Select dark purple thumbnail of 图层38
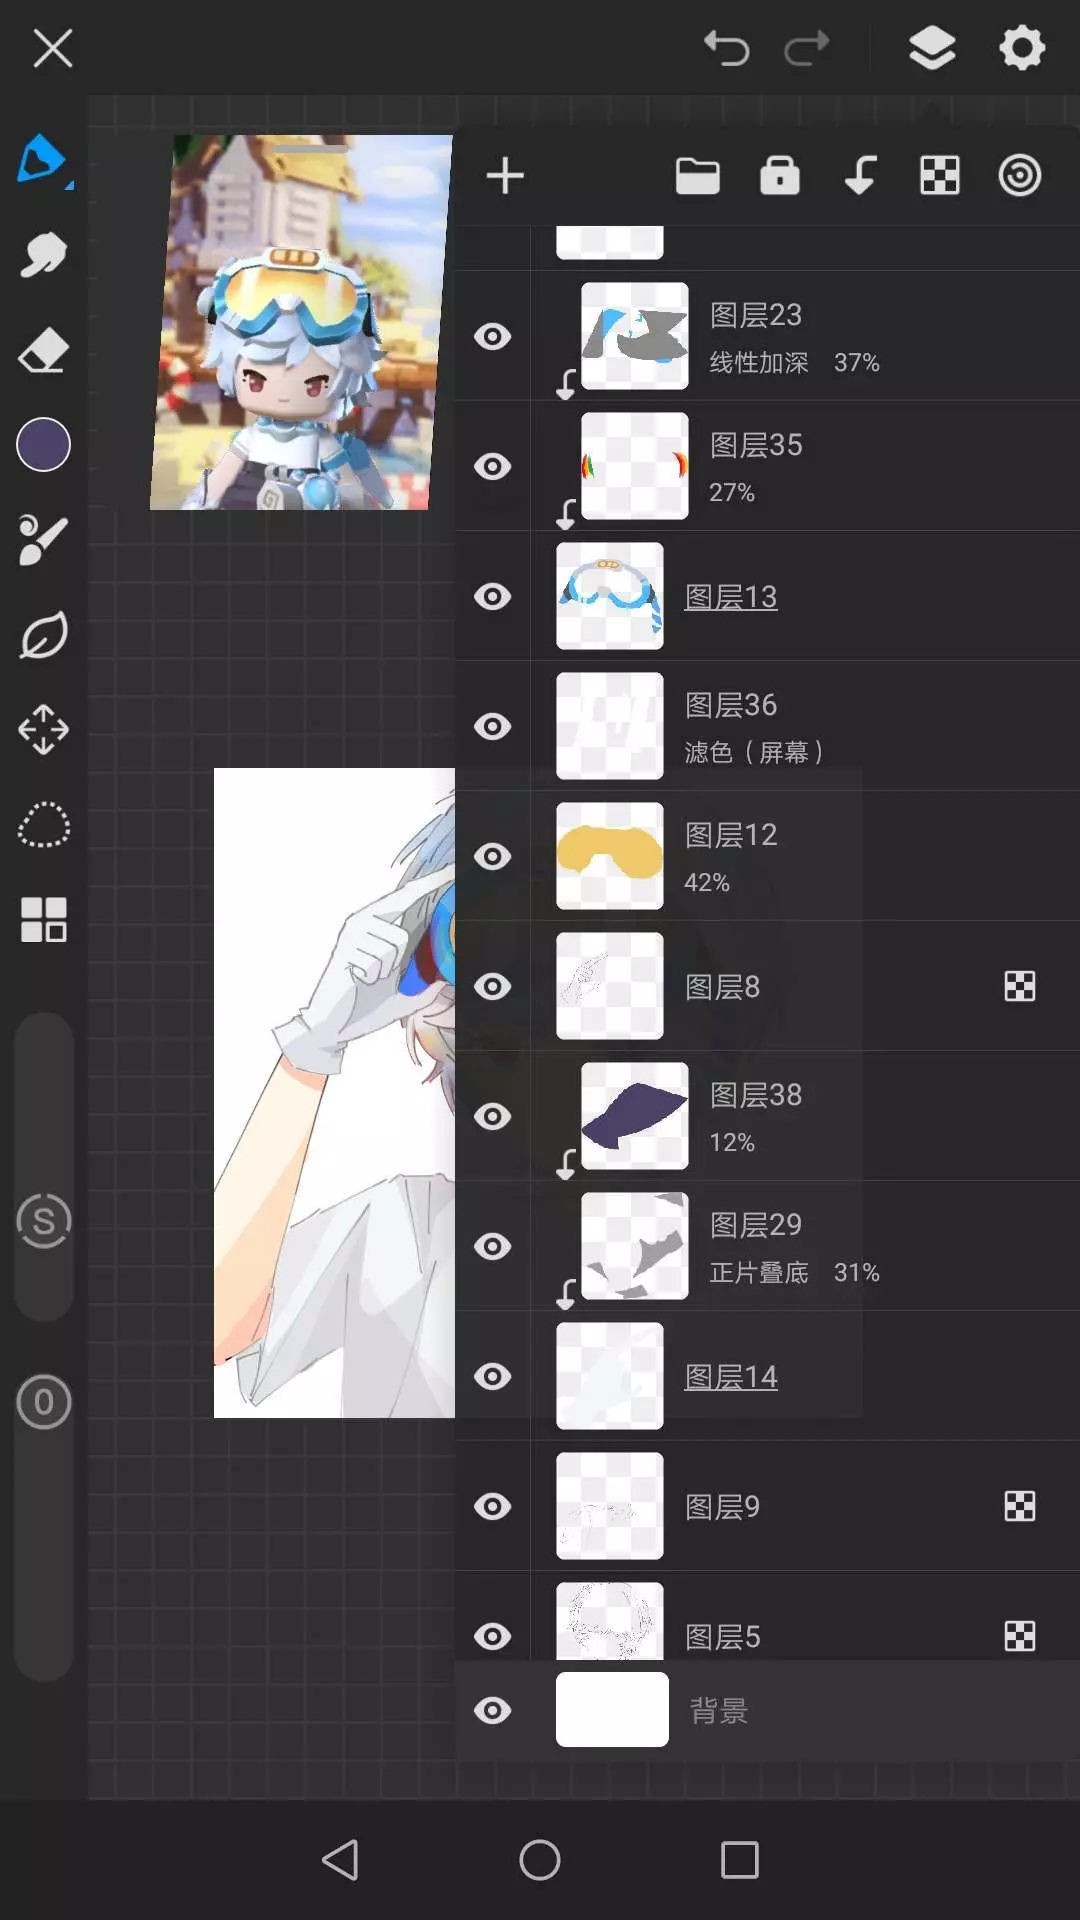Screen dimensions: 1080x1920 click(635, 1116)
